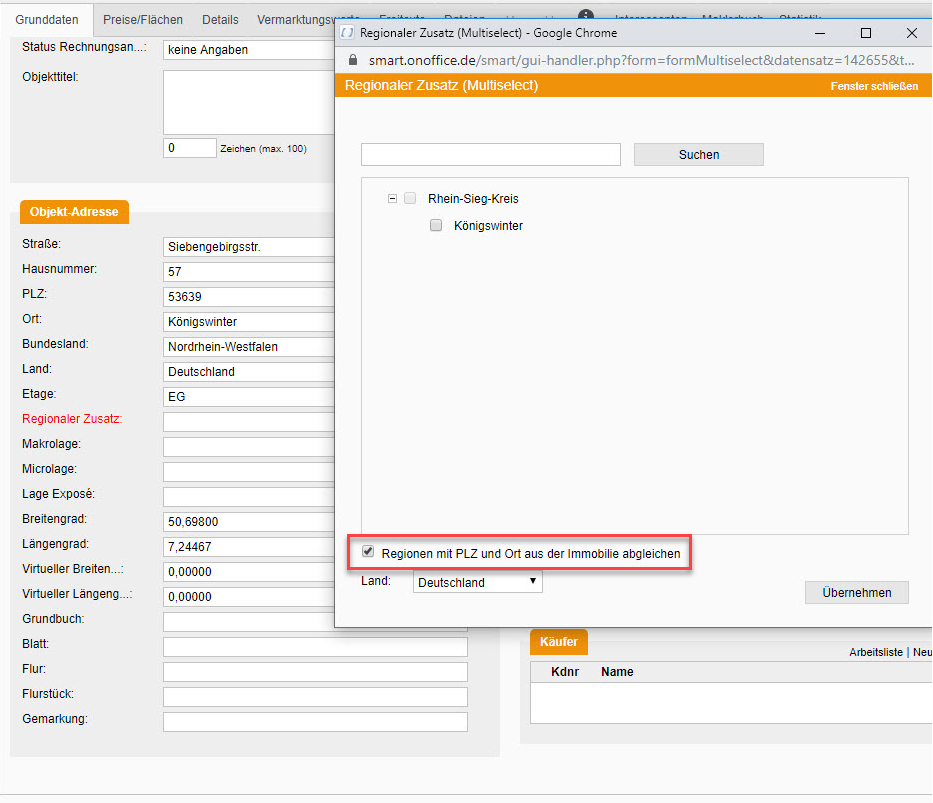This screenshot has width=933, height=803.
Task: Switch to the Preise/Flächen tab
Action: point(143,20)
